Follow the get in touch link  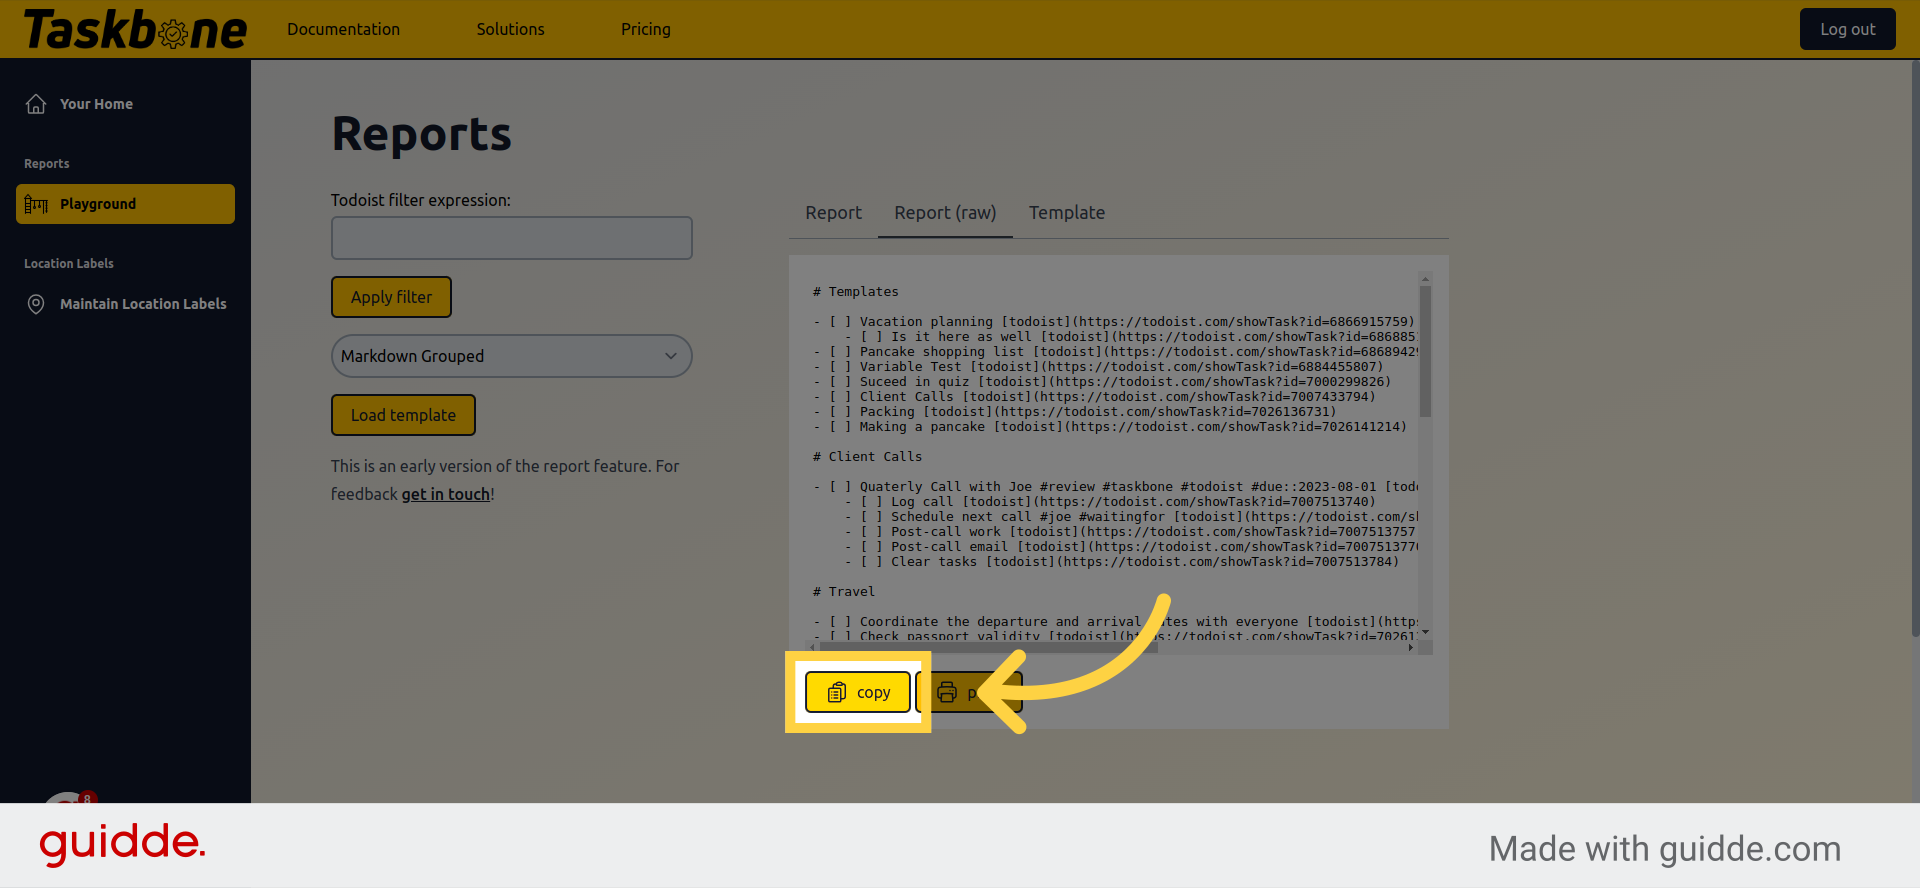(446, 494)
